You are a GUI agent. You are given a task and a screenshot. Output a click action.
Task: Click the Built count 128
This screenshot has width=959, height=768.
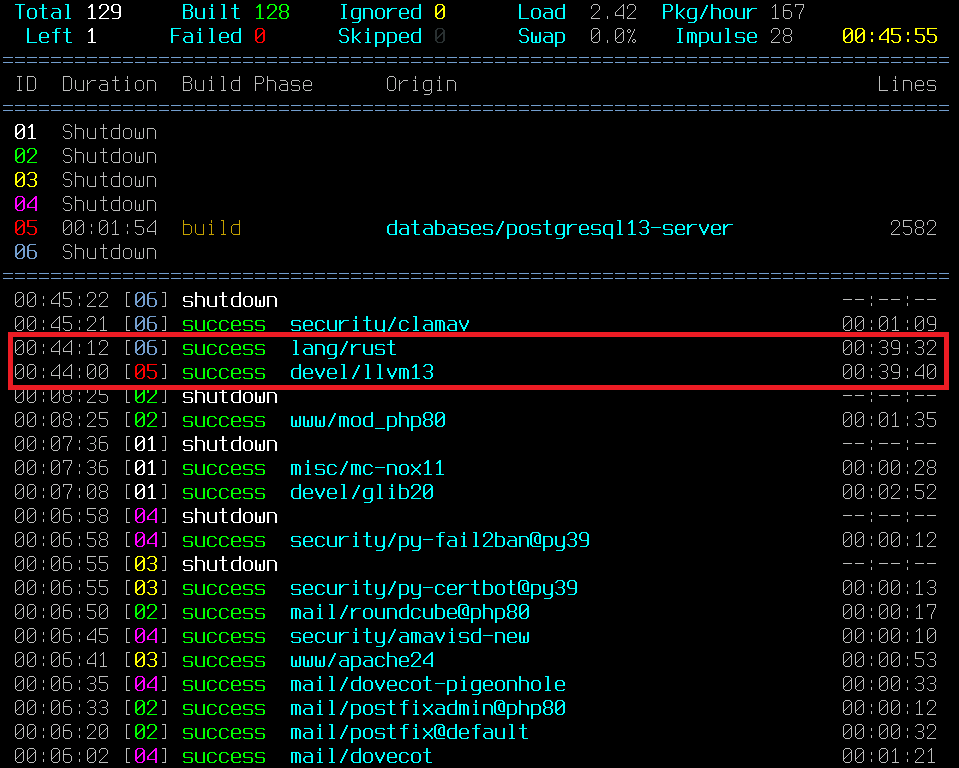click(271, 12)
